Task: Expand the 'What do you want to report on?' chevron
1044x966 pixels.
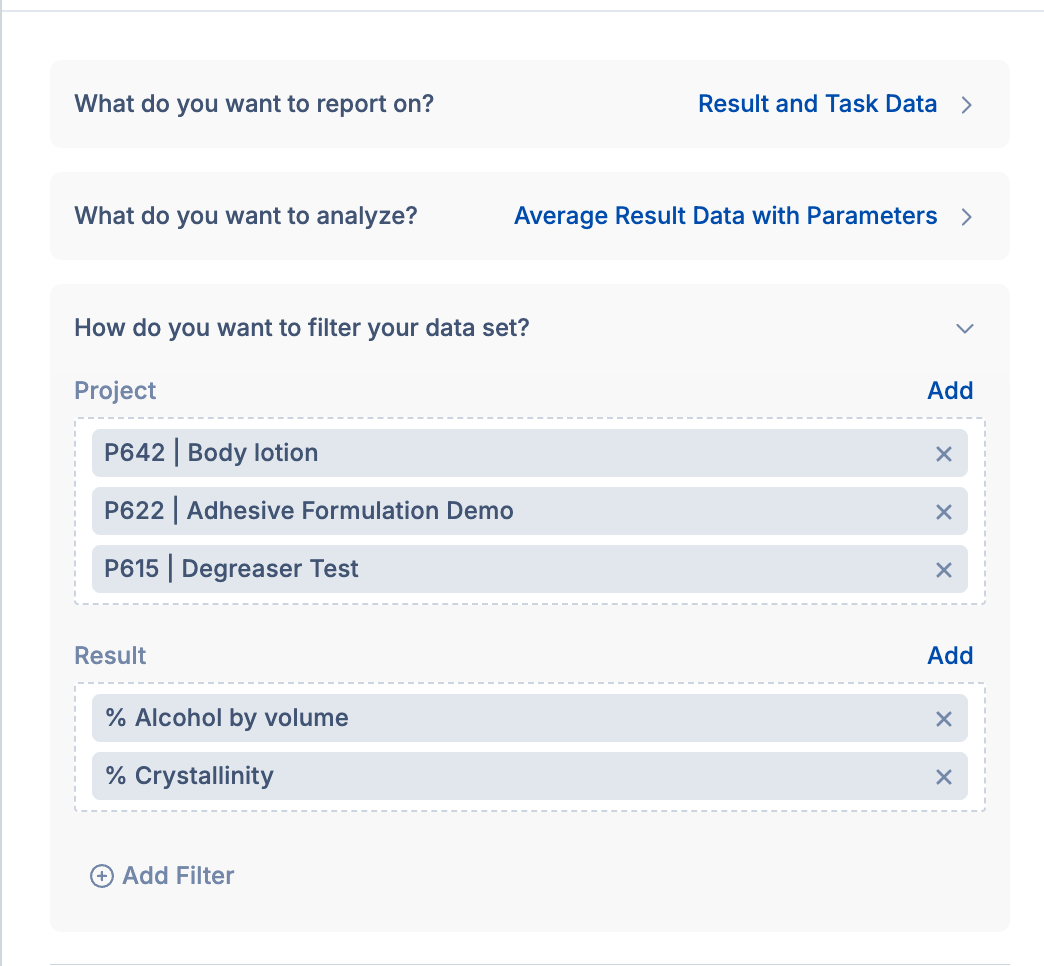Action: coord(966,105)
